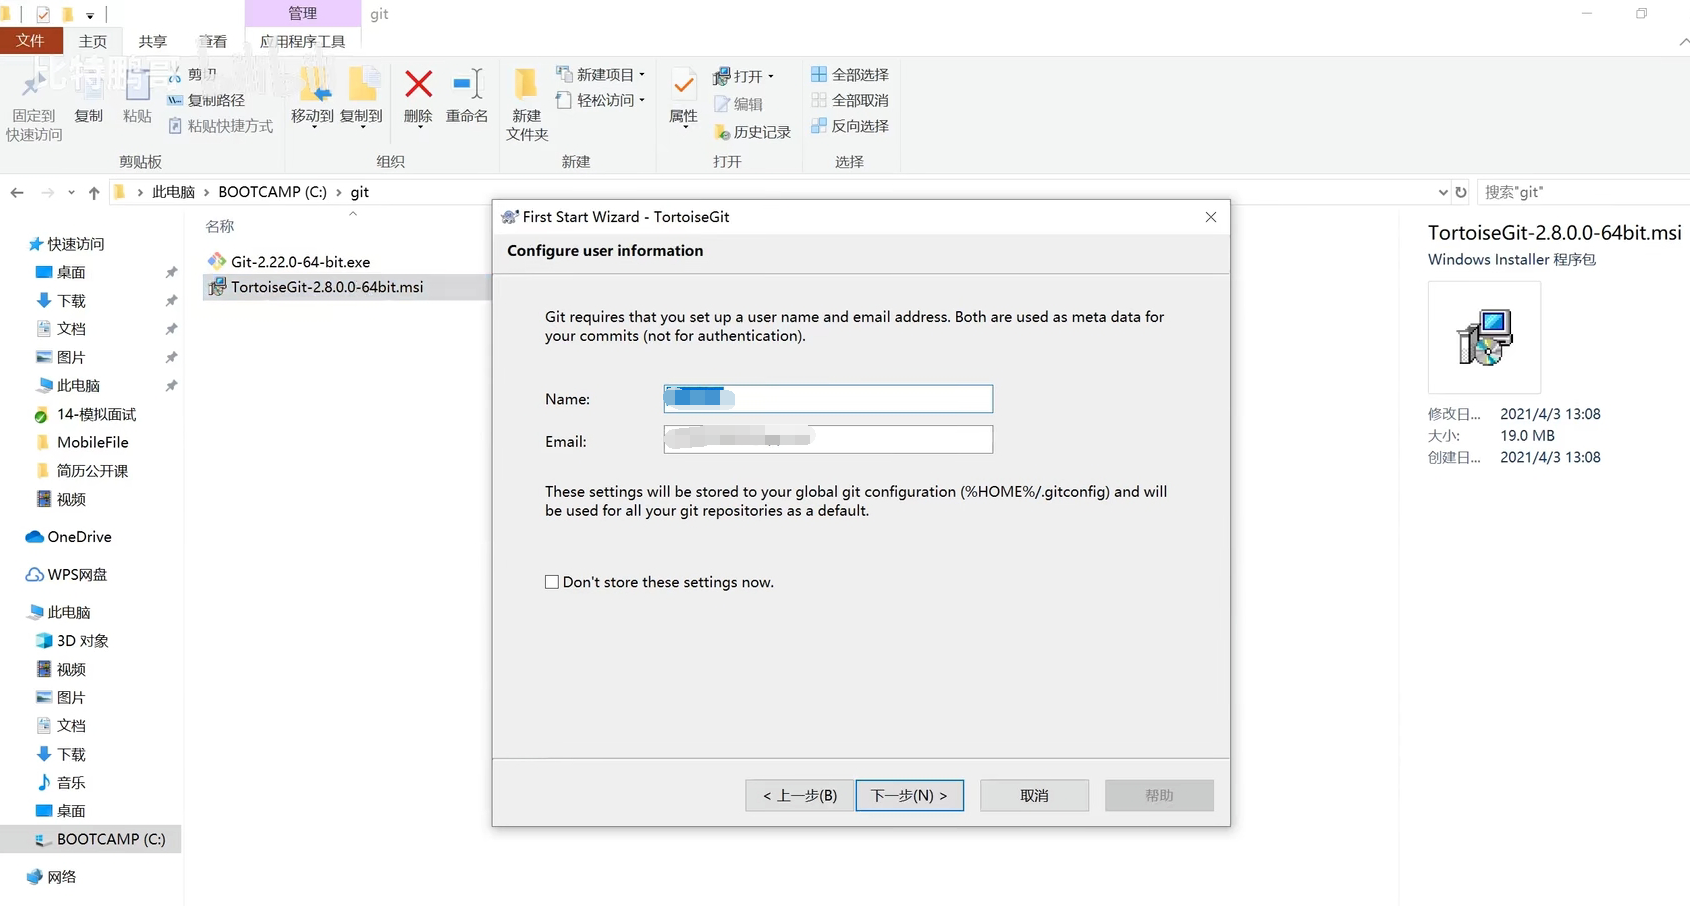Screen dimensions: 1690x906
Task: Click the 删除 (Delete) icon in the ribbon
Action: (417, 94)
